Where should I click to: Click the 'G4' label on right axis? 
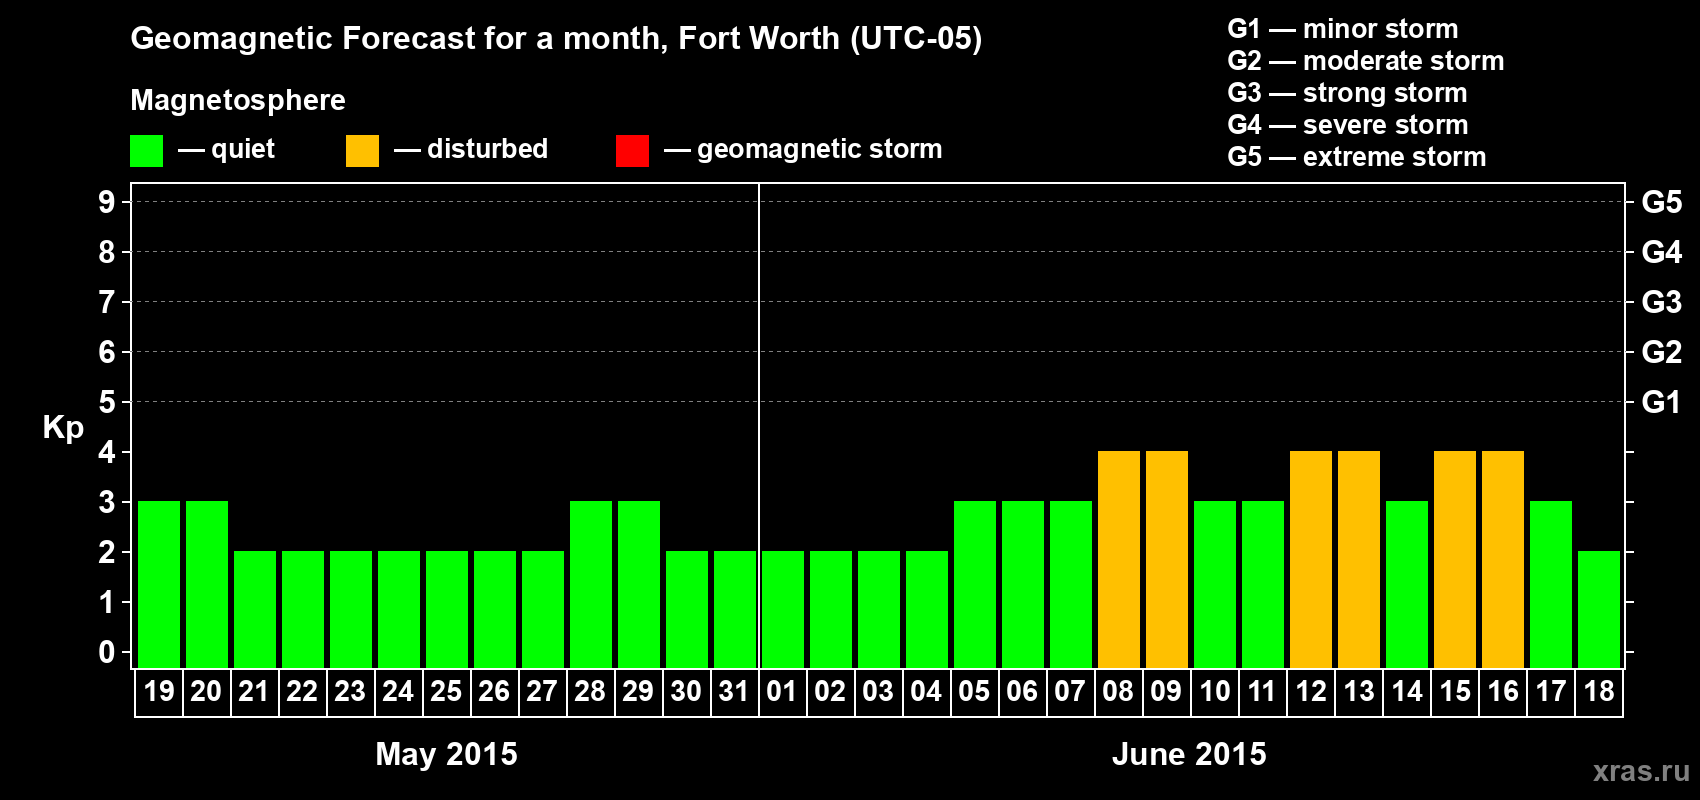(1662, 252)
